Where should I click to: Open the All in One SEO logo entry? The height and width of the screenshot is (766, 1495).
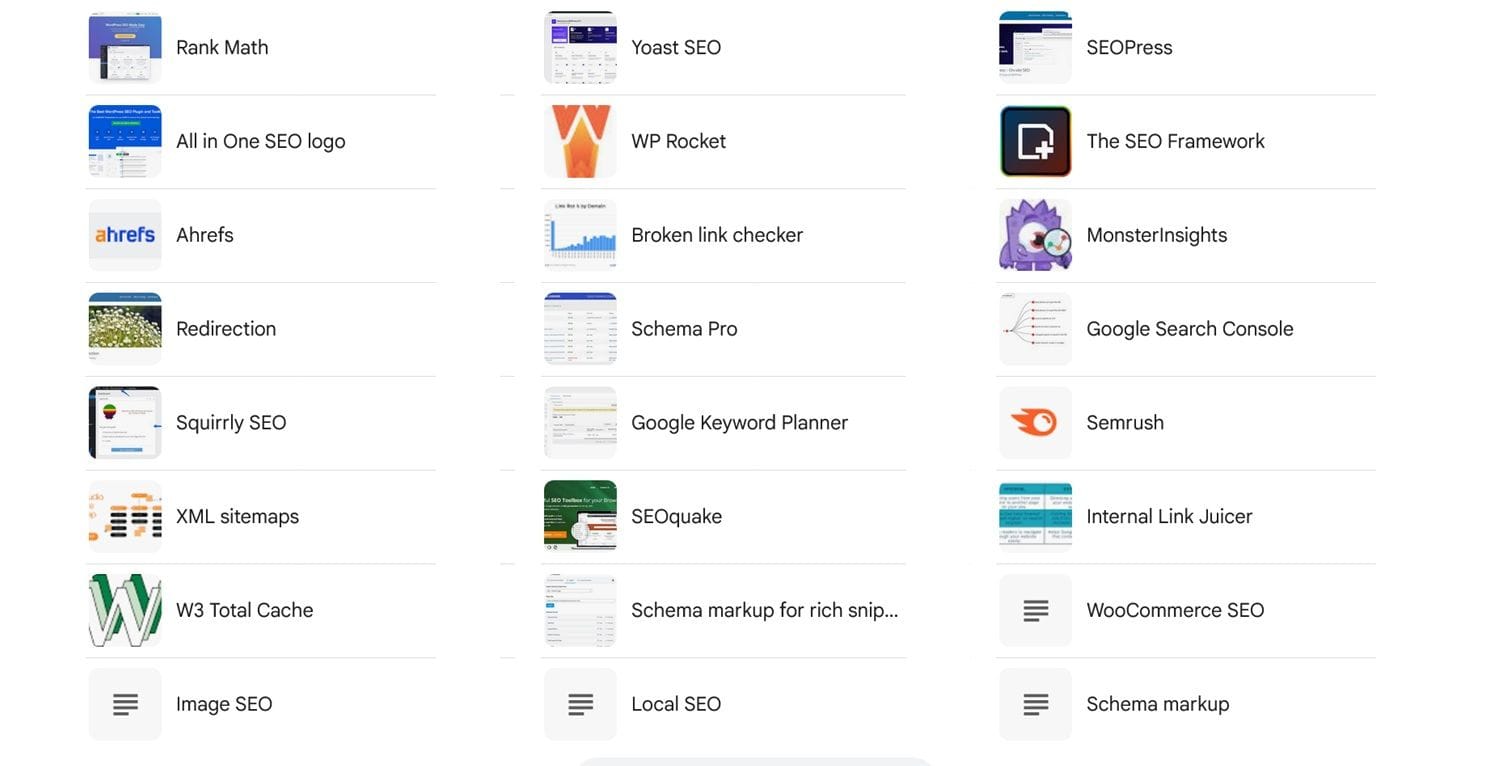coord(261,142)
